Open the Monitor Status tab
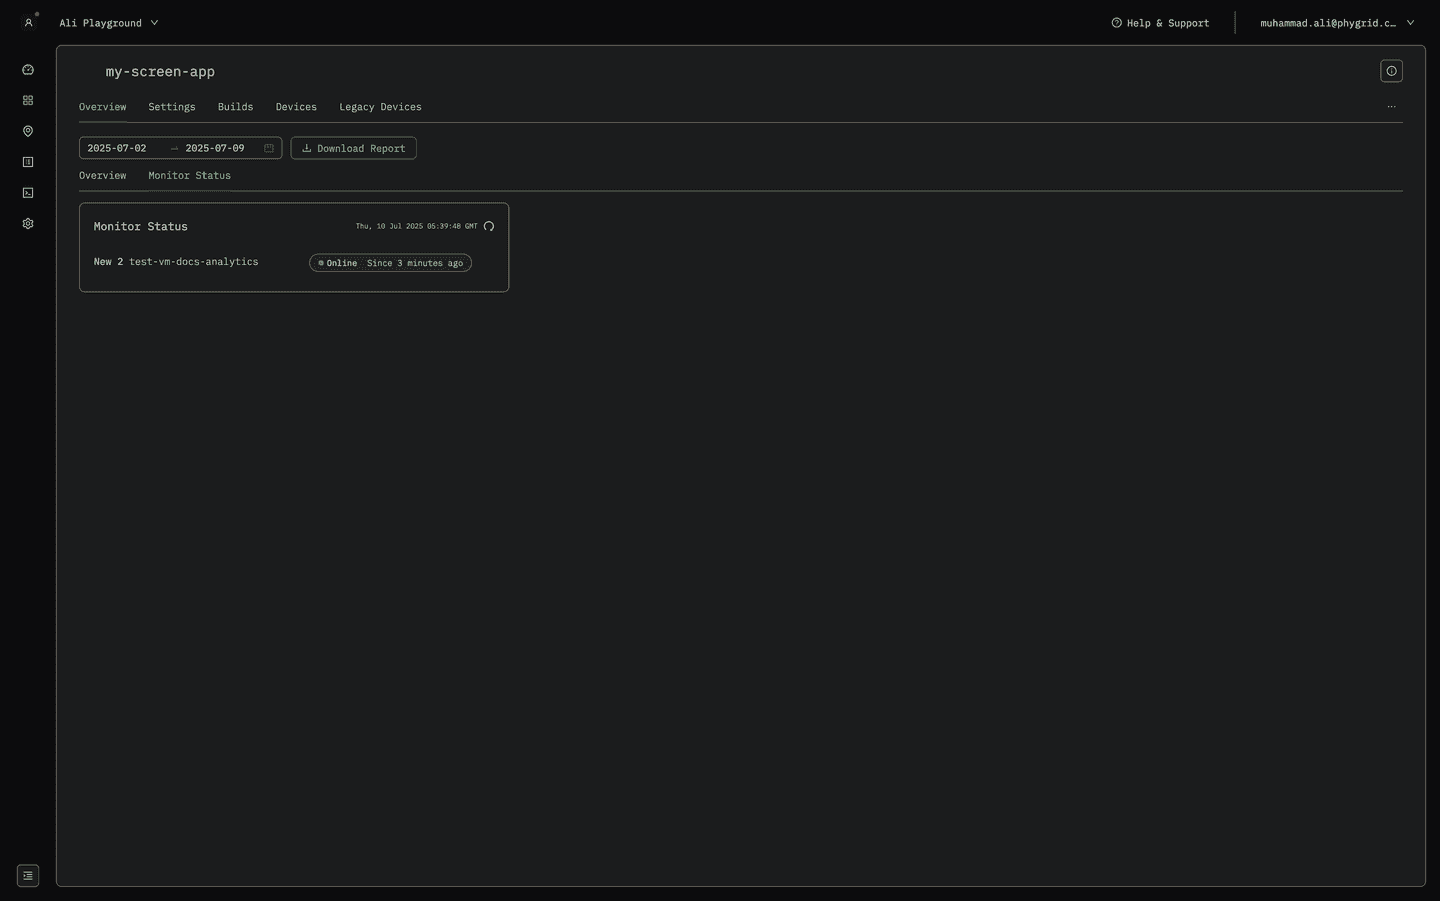The width and height of the screenshot is (1440, 901). pos(189,175)
